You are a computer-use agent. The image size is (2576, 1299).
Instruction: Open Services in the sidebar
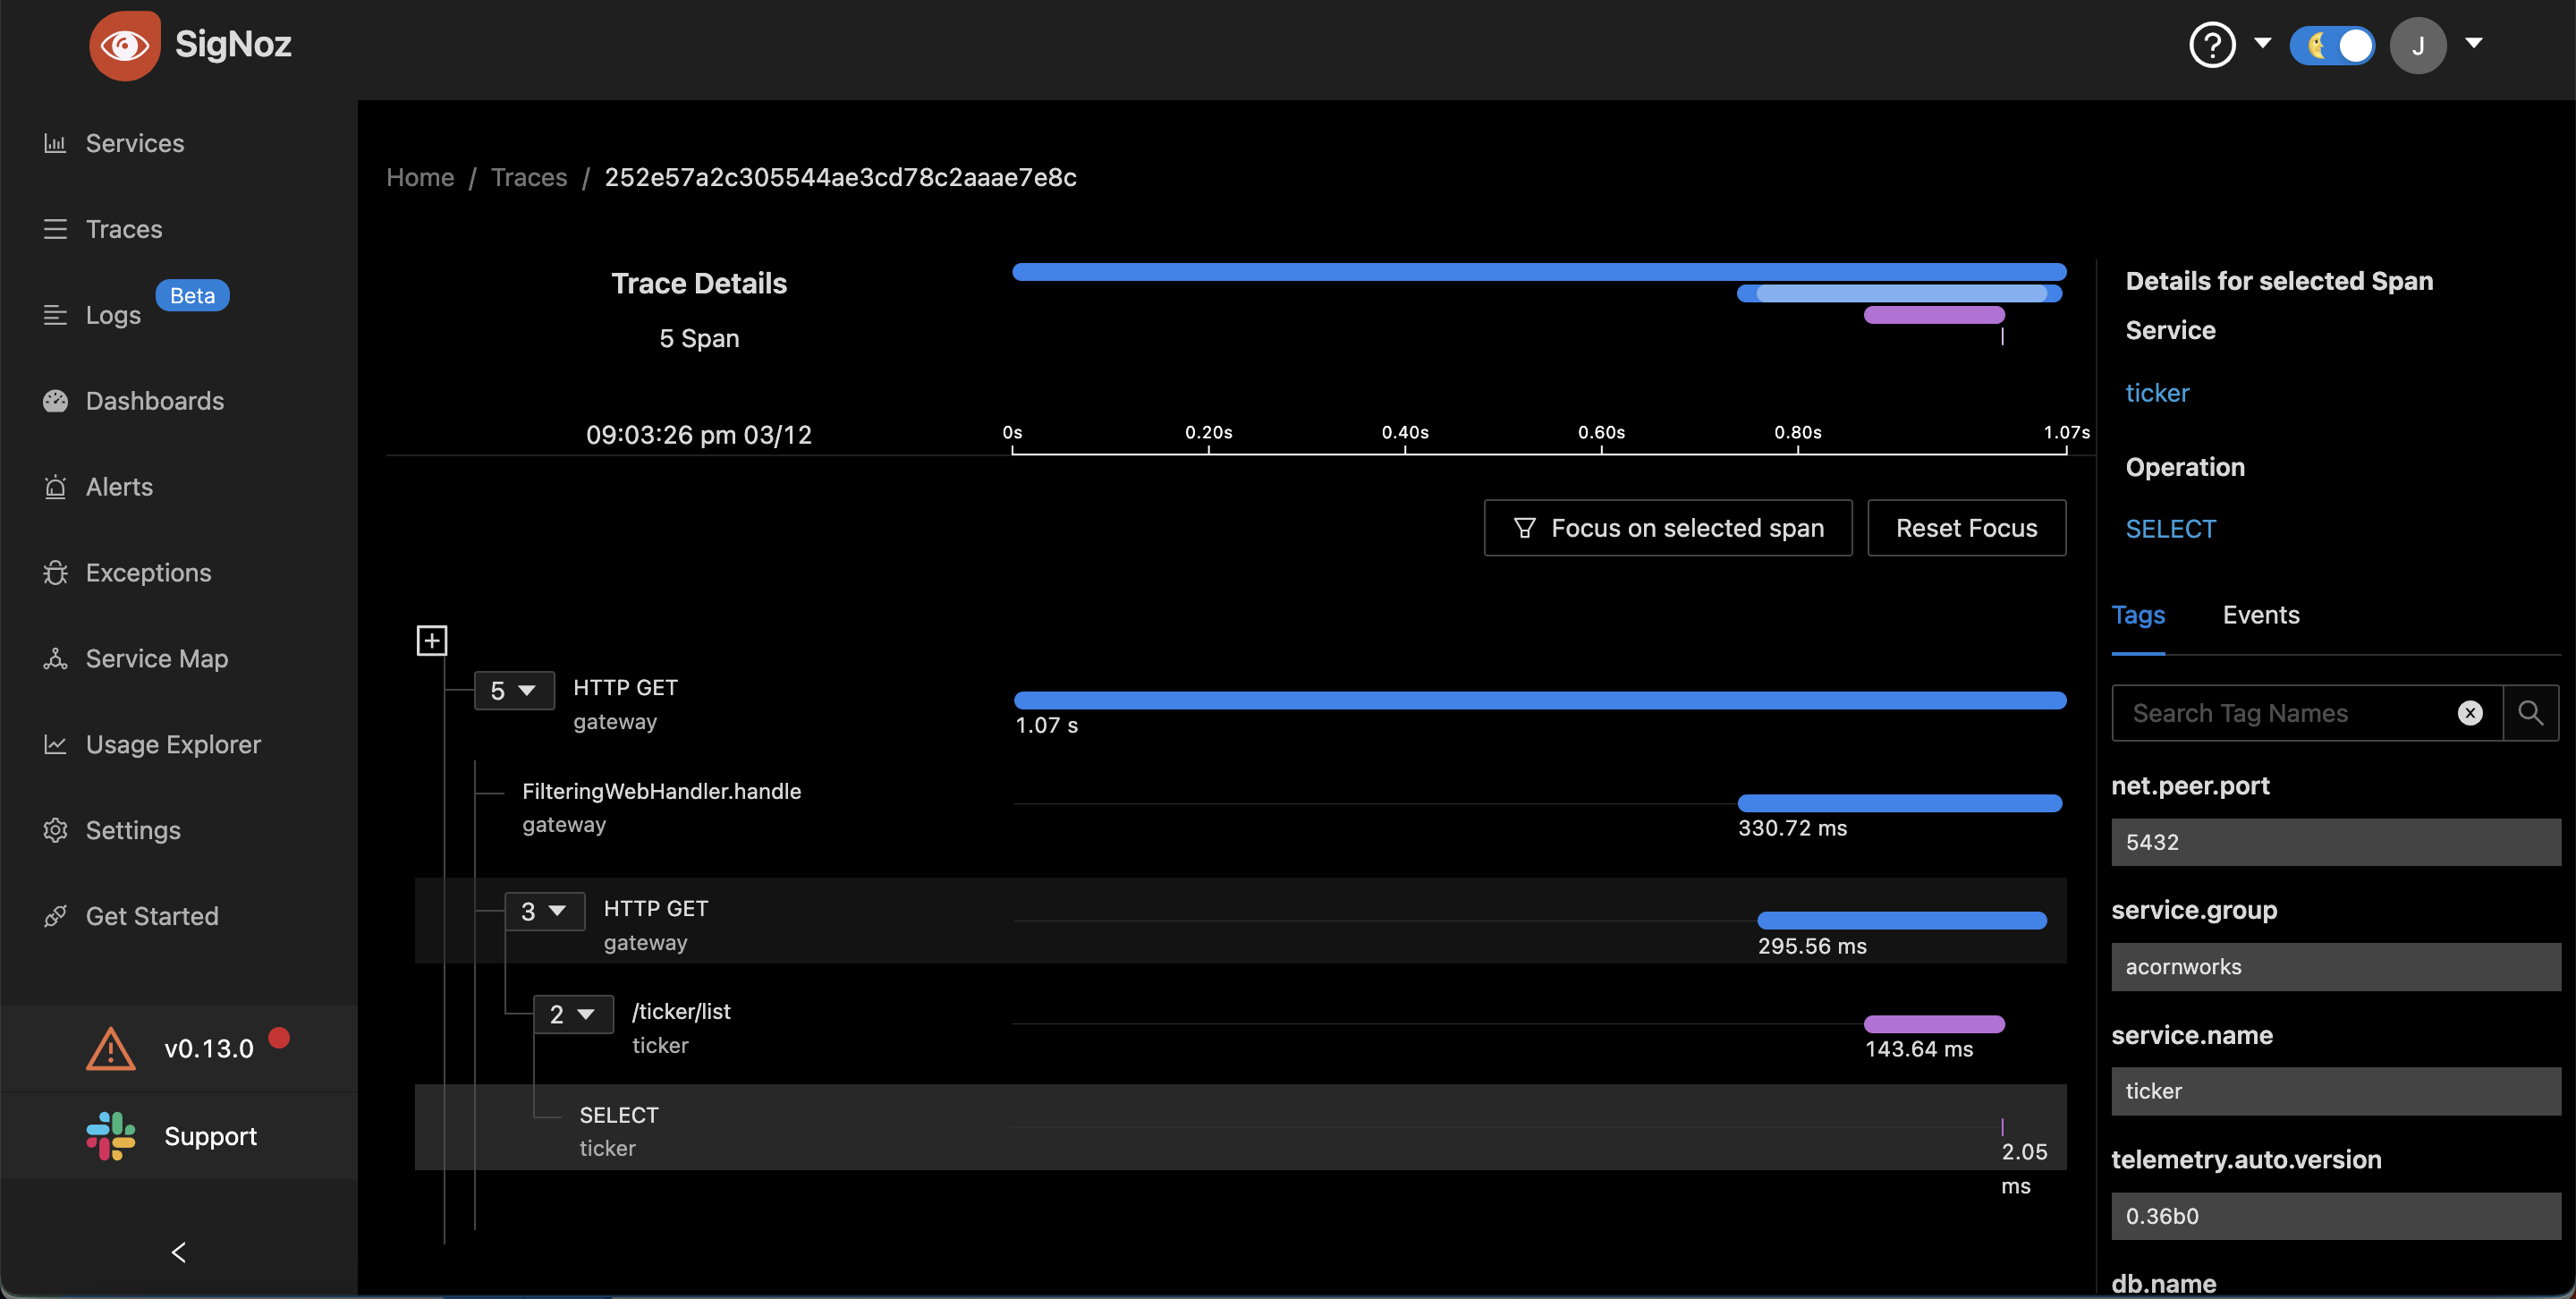(135, 143)
